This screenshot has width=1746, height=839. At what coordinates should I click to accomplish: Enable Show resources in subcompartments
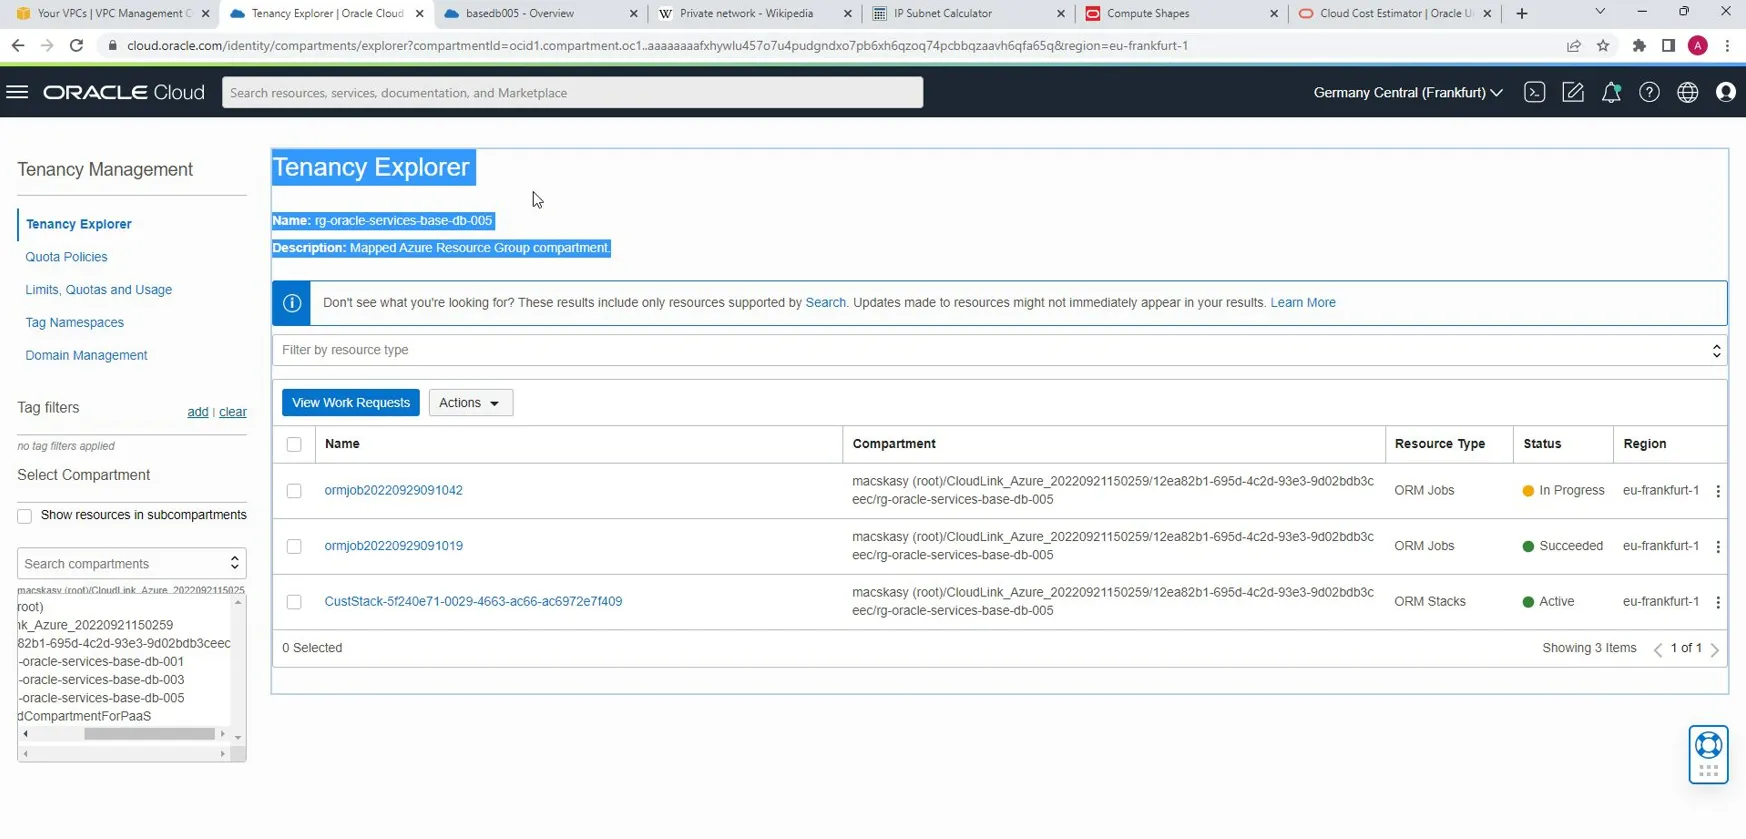(24, 516)
